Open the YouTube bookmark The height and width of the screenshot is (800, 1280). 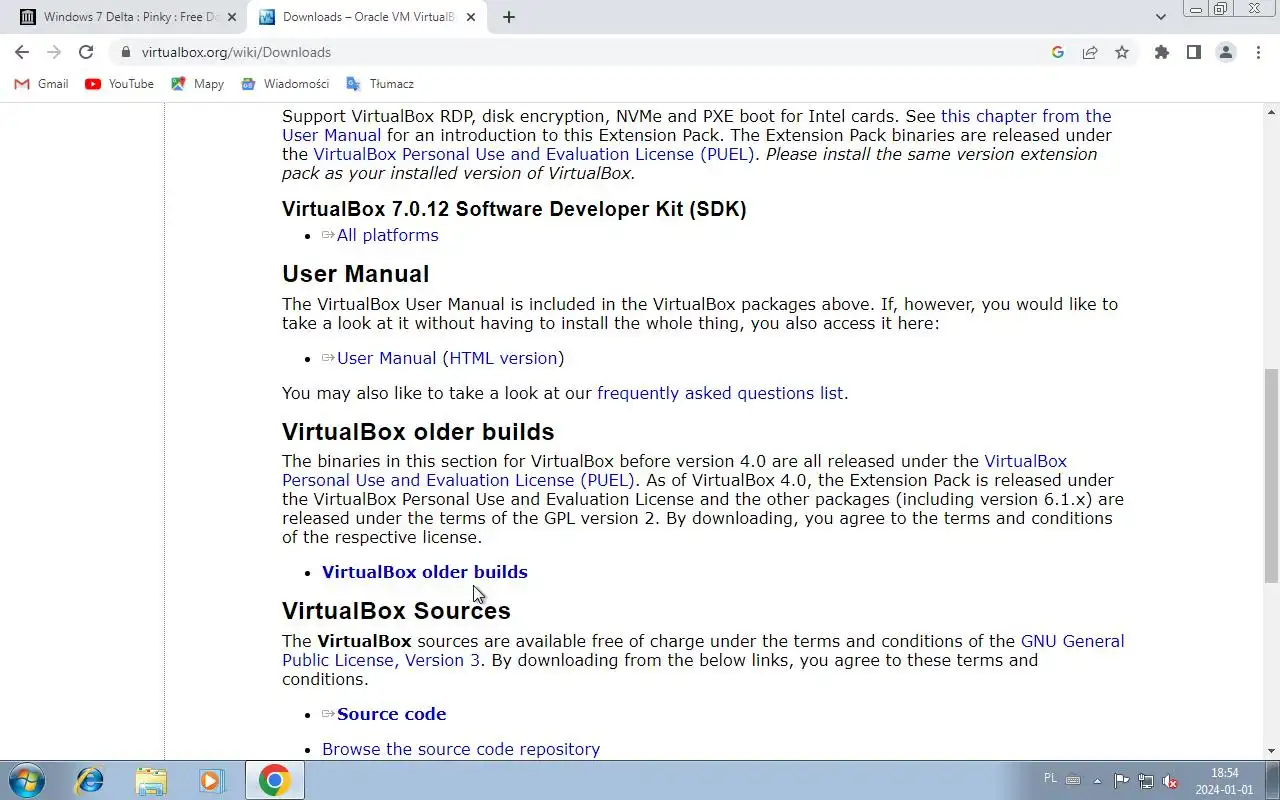click(119, 84)
